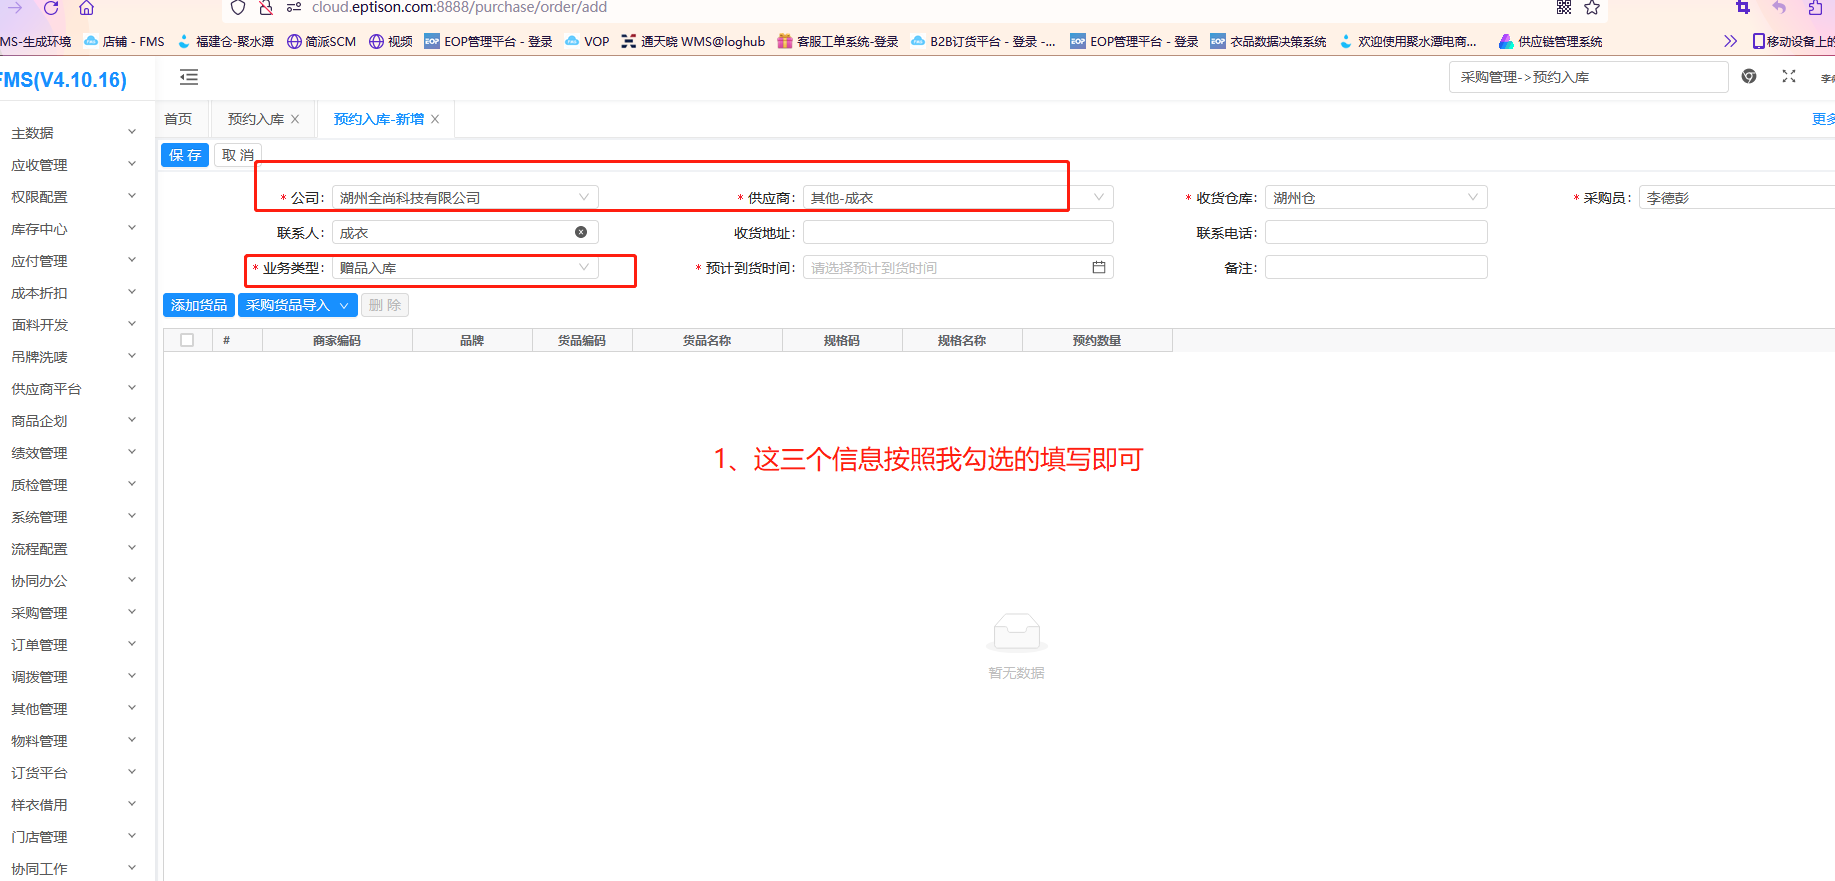Click the fullscreen toggle icon in header

pos(1789,76)
